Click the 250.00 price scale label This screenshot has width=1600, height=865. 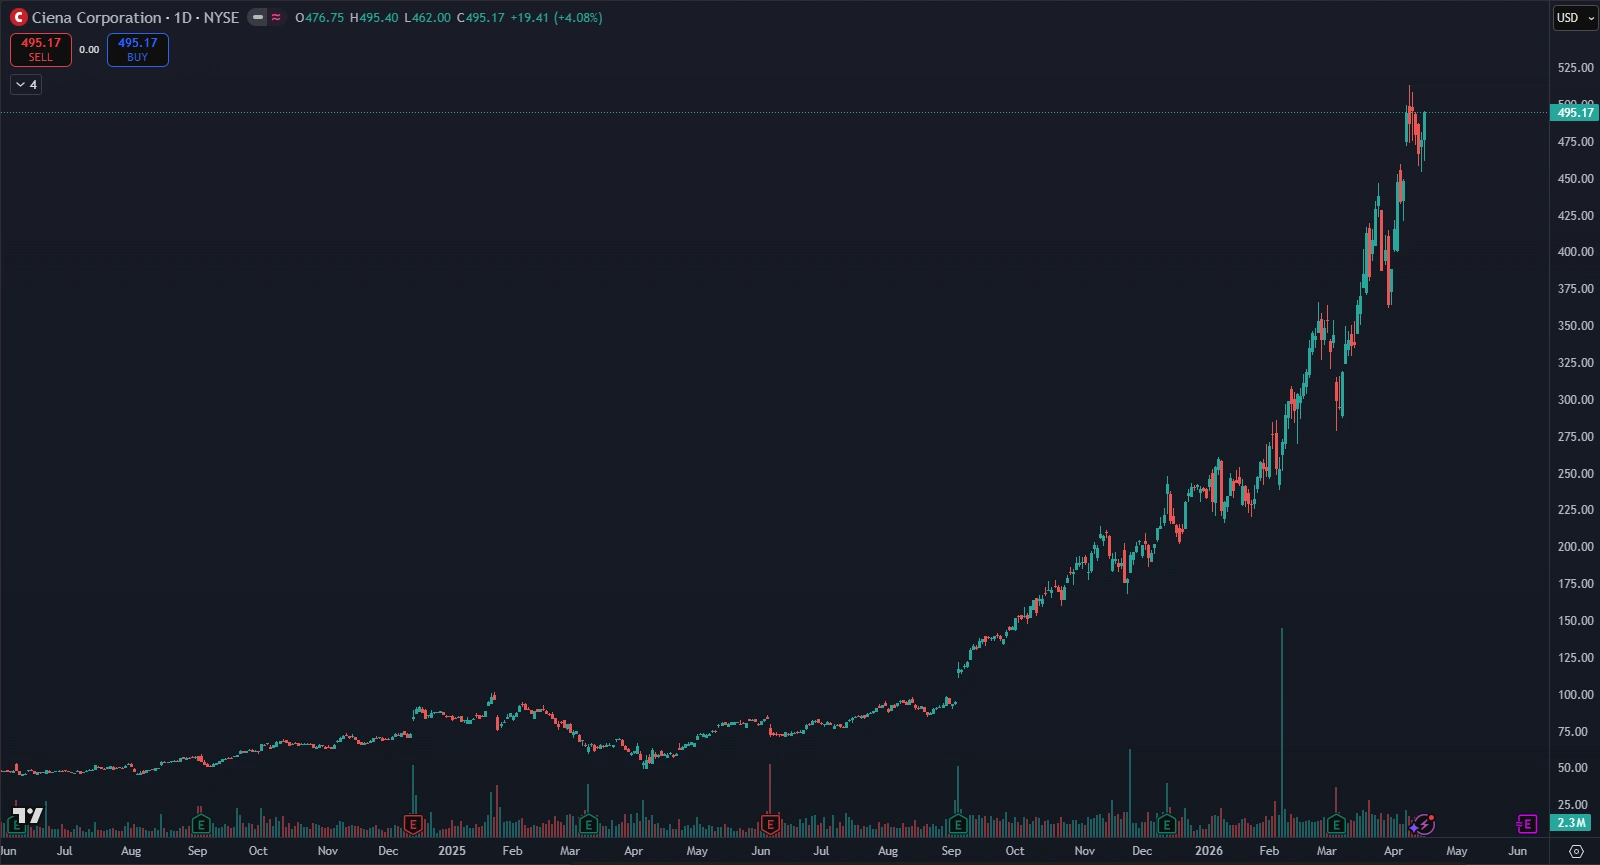[1576, 474]
